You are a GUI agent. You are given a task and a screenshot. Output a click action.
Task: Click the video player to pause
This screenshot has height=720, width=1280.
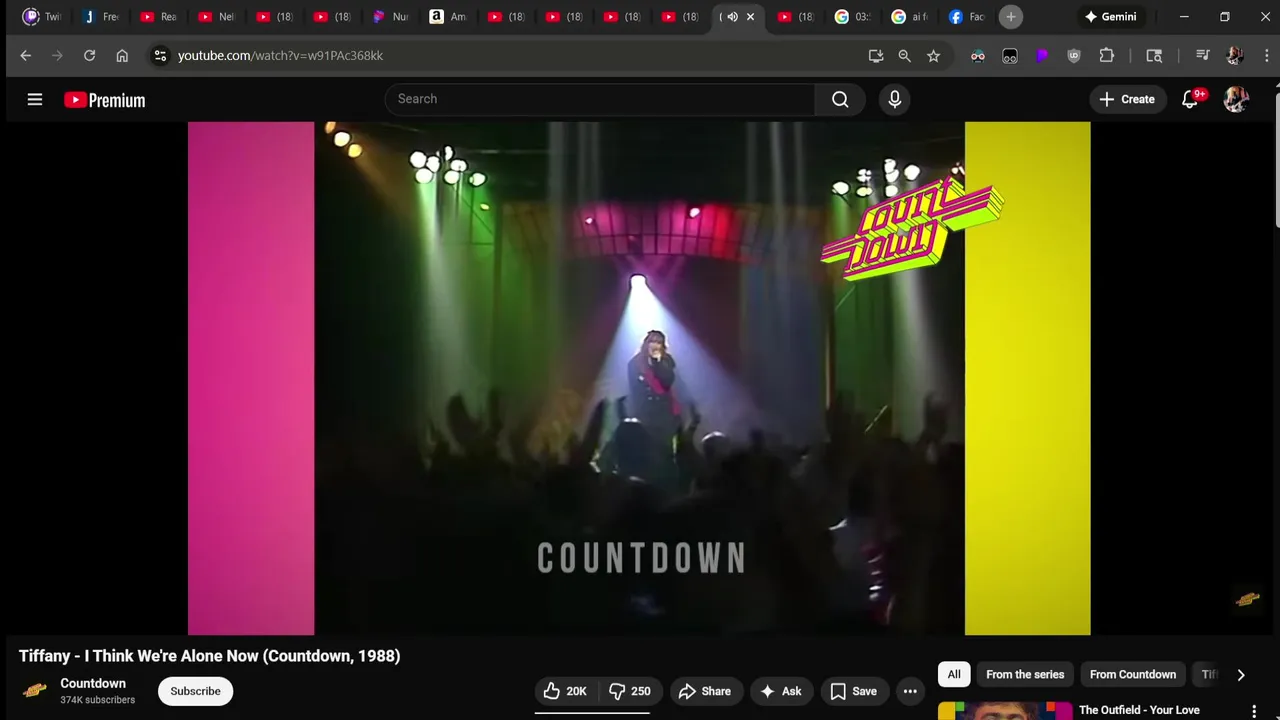point(639,378)
